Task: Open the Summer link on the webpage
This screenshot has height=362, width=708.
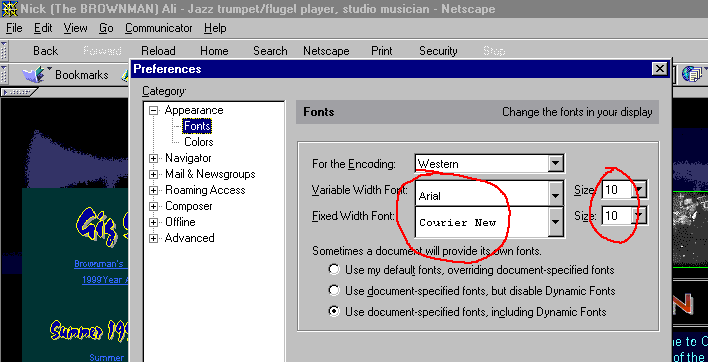Action: click(107, 357)
